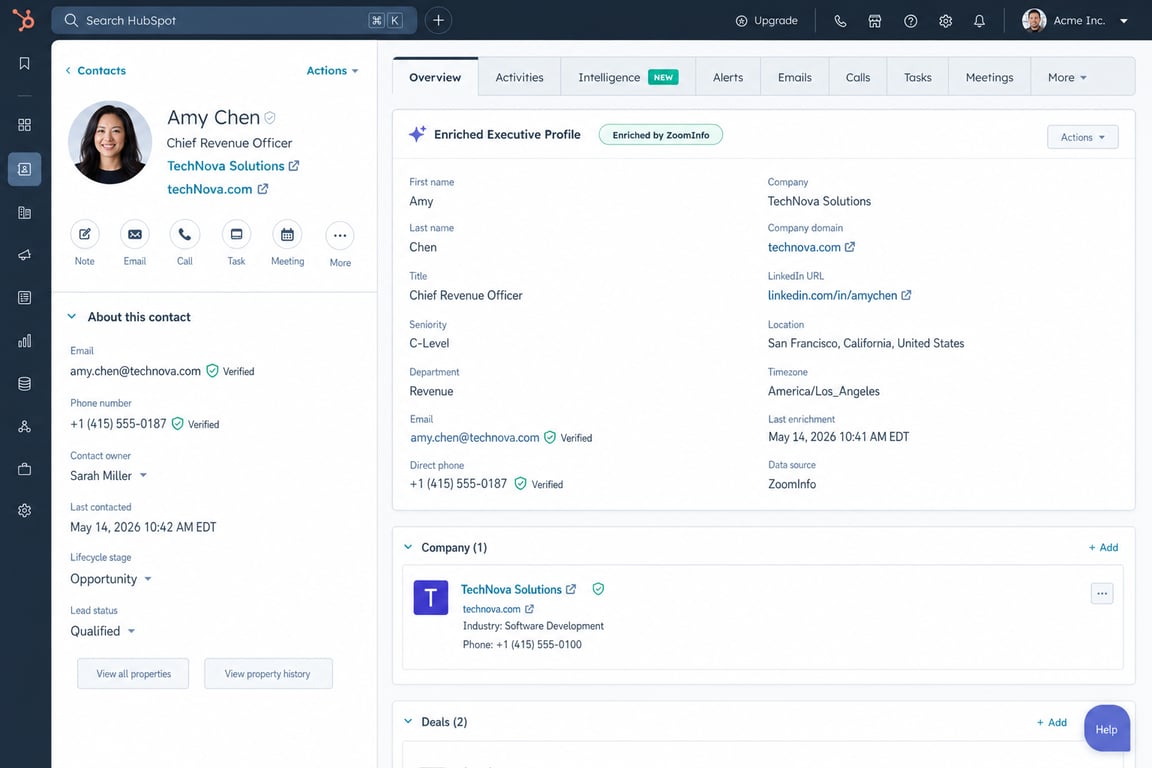1152x768 pixels.
Task: Schedule a Meeting with the contact
Action: click(287, 234)
